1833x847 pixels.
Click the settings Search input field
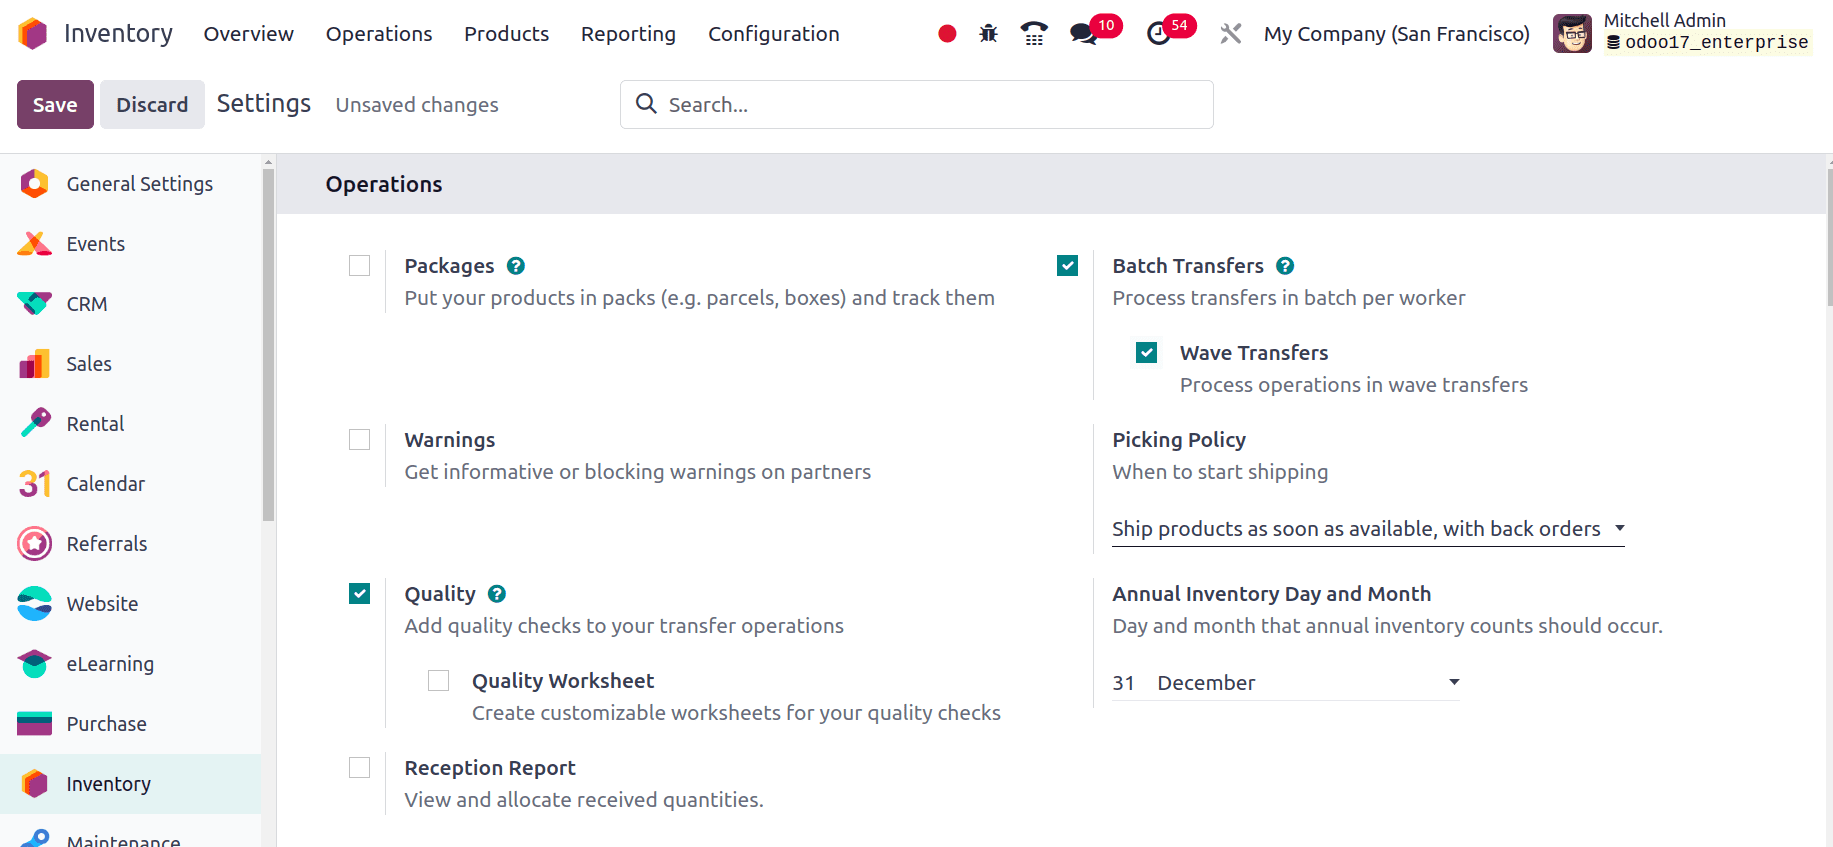(930, 105)
